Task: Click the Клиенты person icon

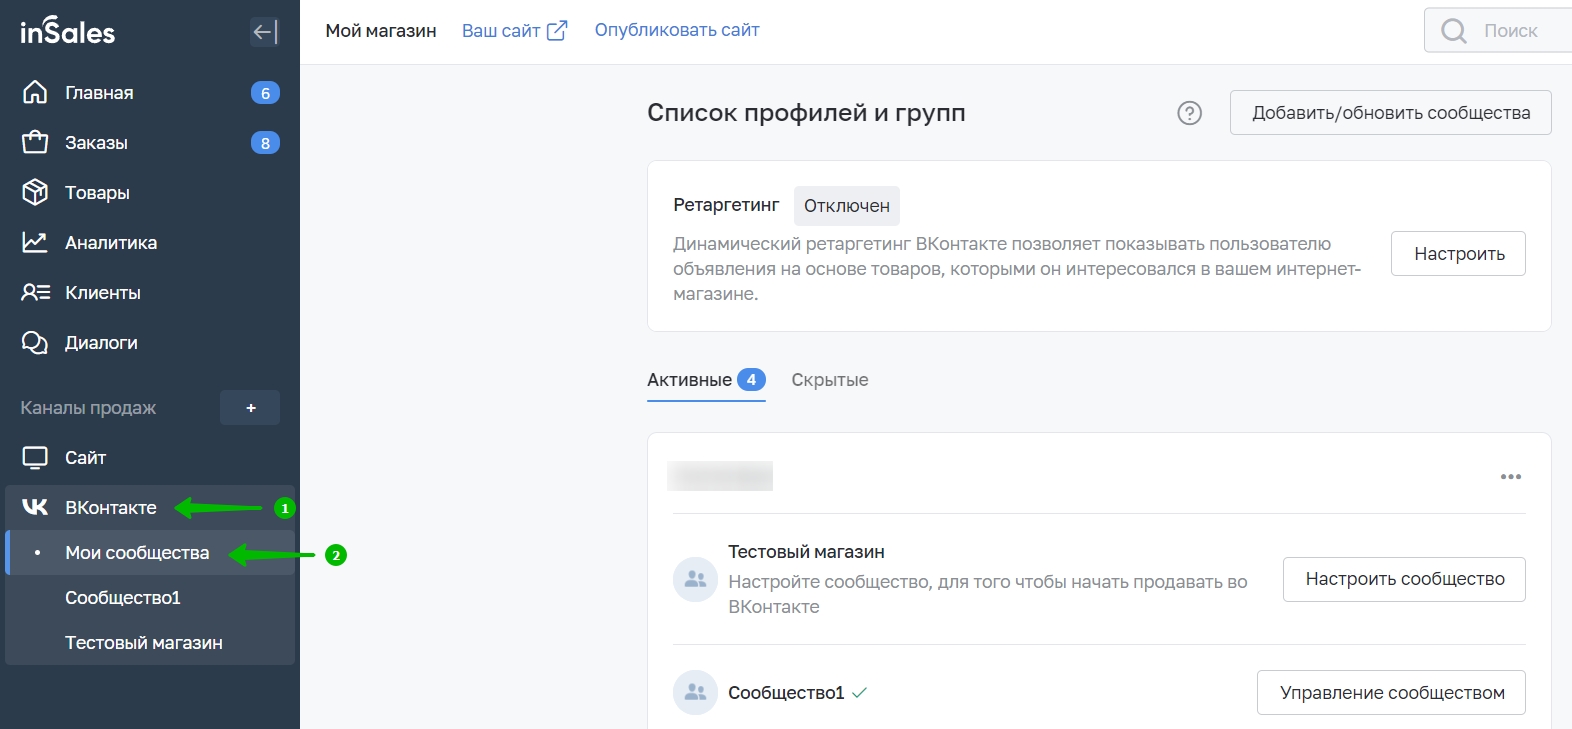Action: [35, 292]
